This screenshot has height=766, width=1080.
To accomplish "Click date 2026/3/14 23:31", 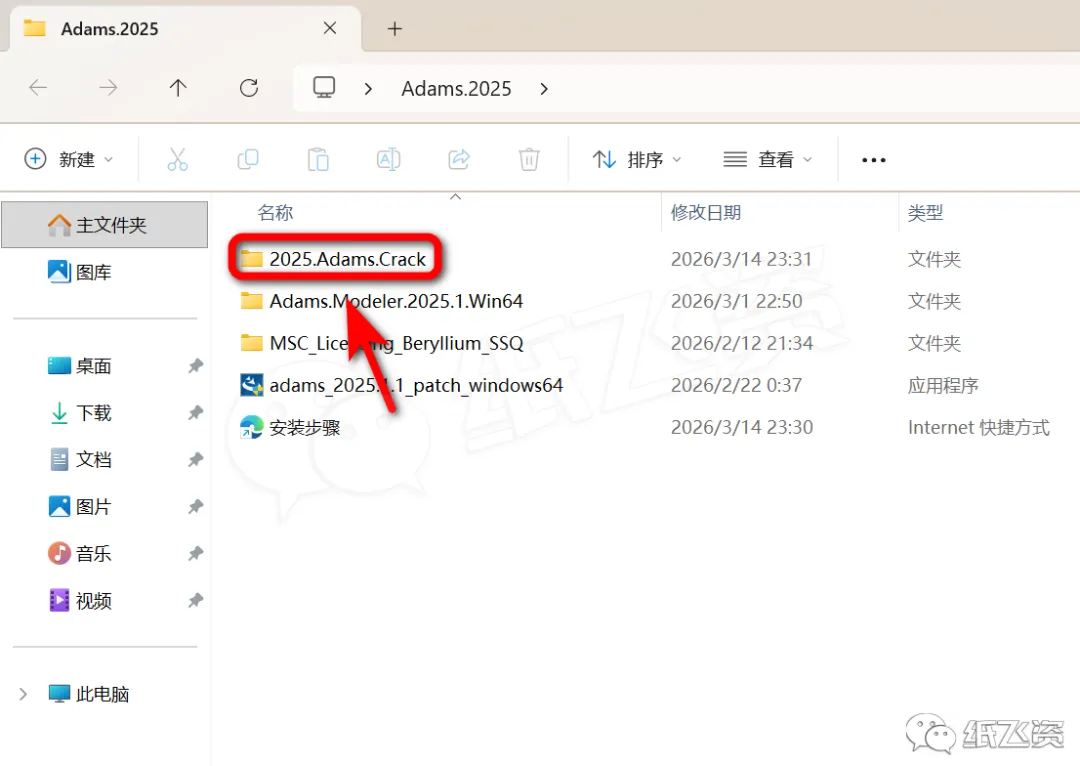I will [x=741, y=259].
